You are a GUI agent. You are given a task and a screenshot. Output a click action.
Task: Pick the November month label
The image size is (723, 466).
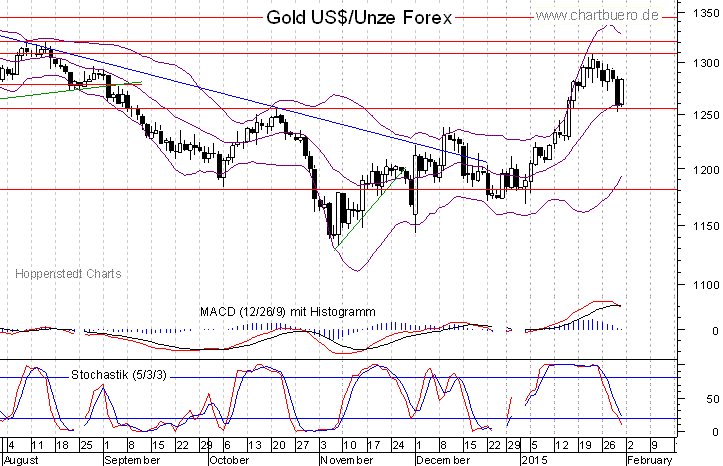[x=346, y=460]
